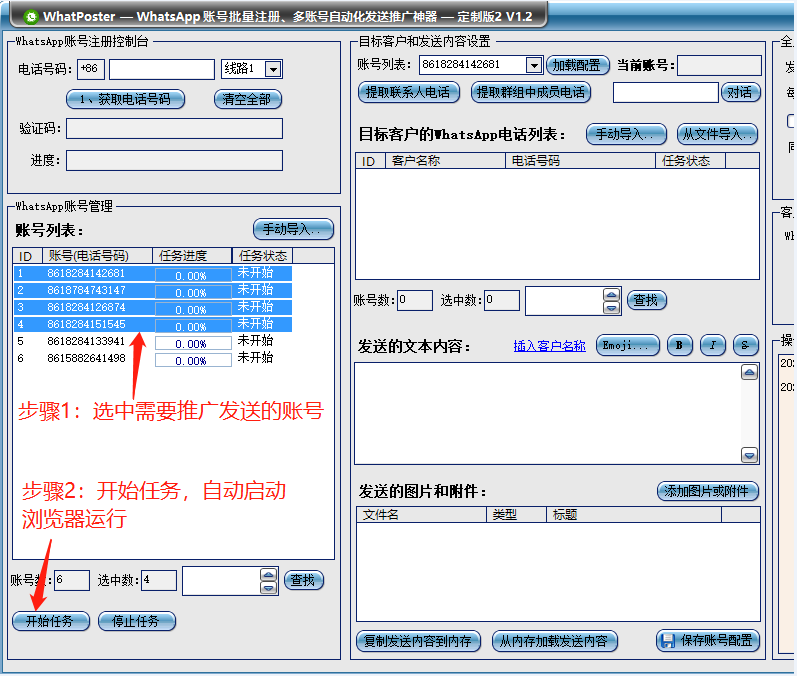
Task: Click the 加载配置 button
Action: [x=577, y=65]
